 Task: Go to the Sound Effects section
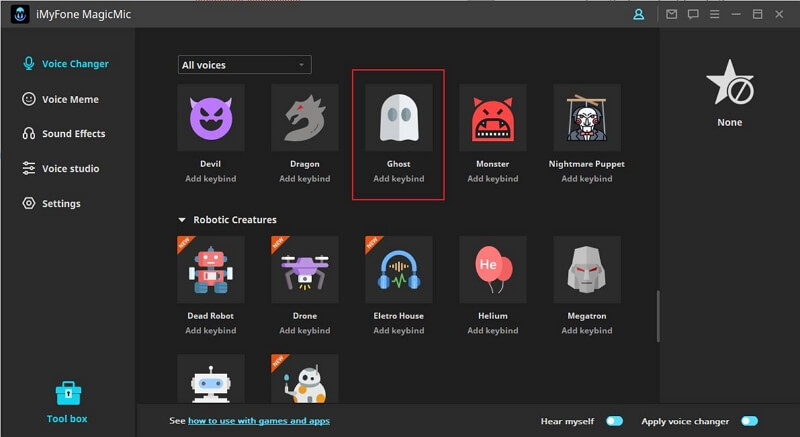click(x=73, y=134)
